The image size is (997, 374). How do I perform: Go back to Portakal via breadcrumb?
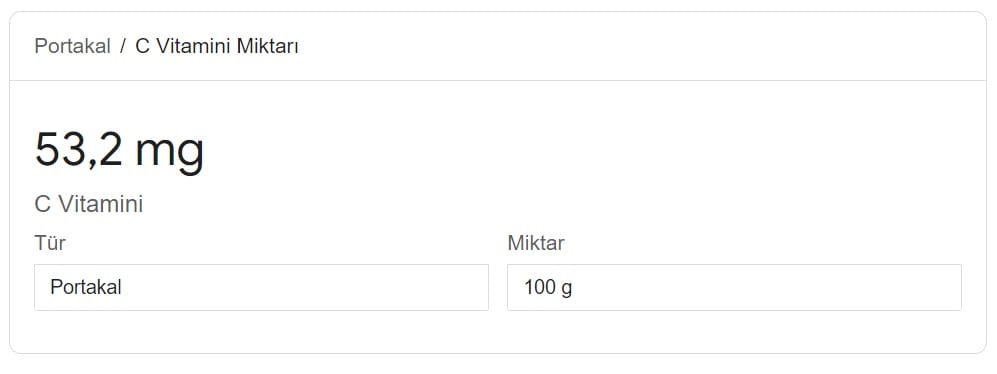click(x=72, y=46)
